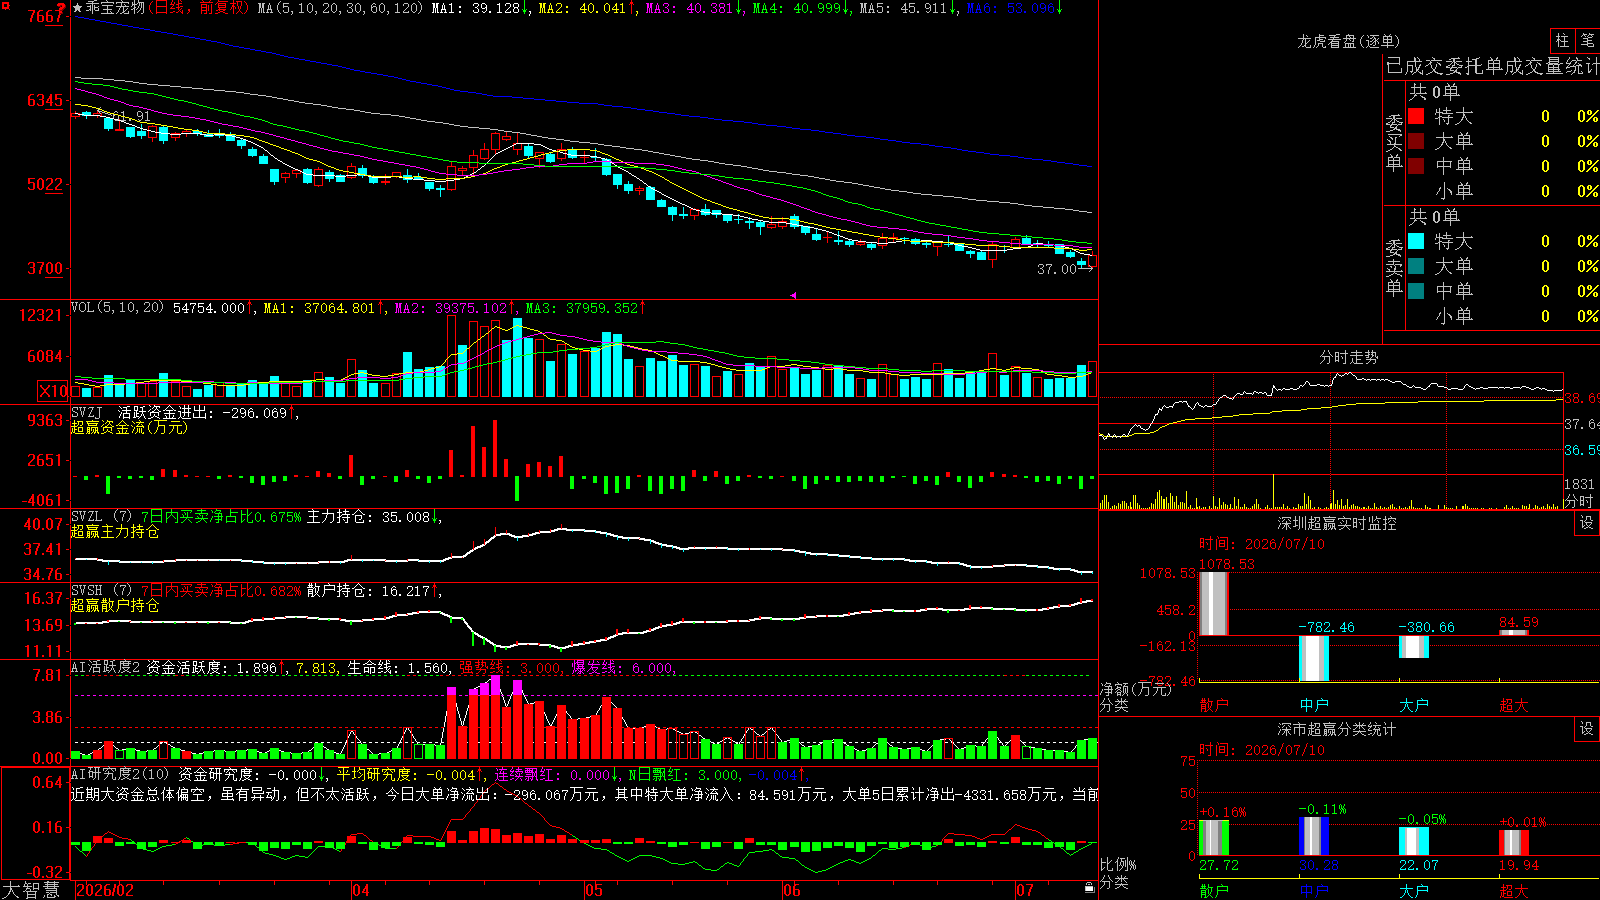Click VOL(5,10,20) indicator label
Viewport: 1600px width, 900px height.
coord(117,307)
